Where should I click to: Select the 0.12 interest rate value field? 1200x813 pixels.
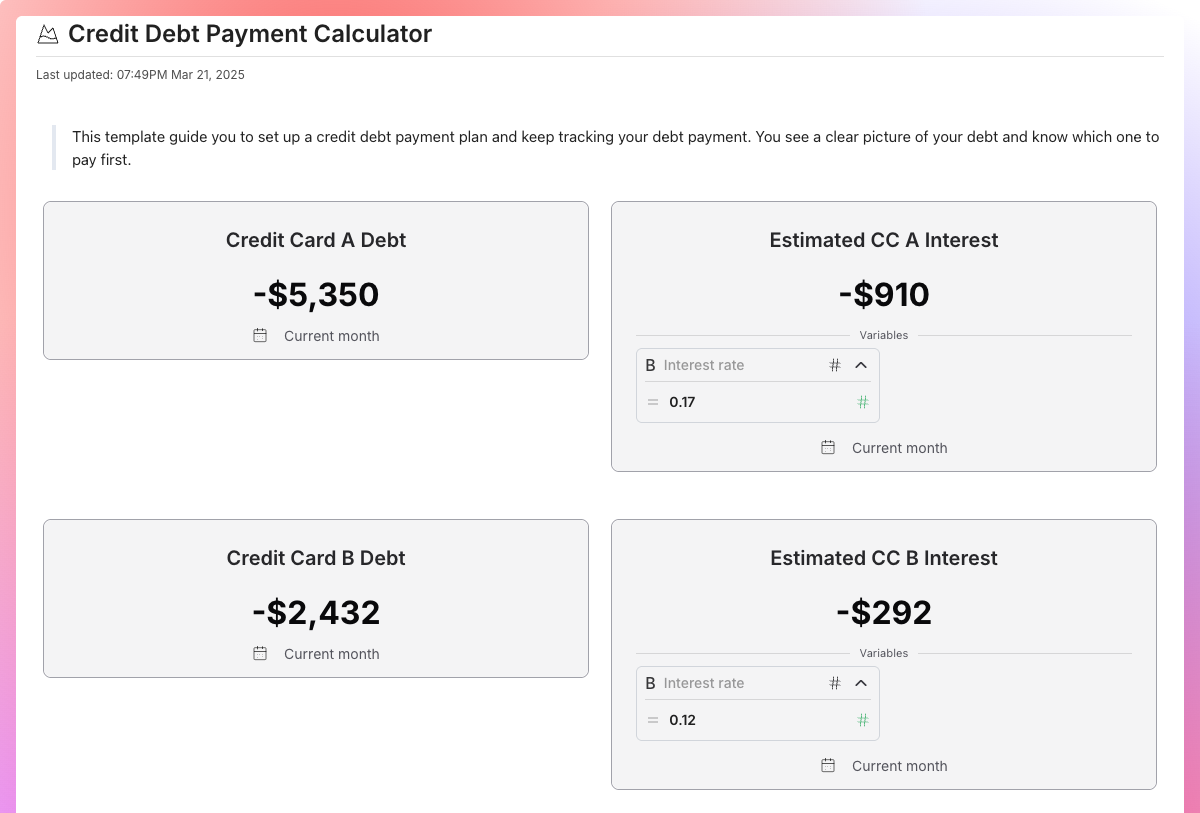[x=681, y=720]
